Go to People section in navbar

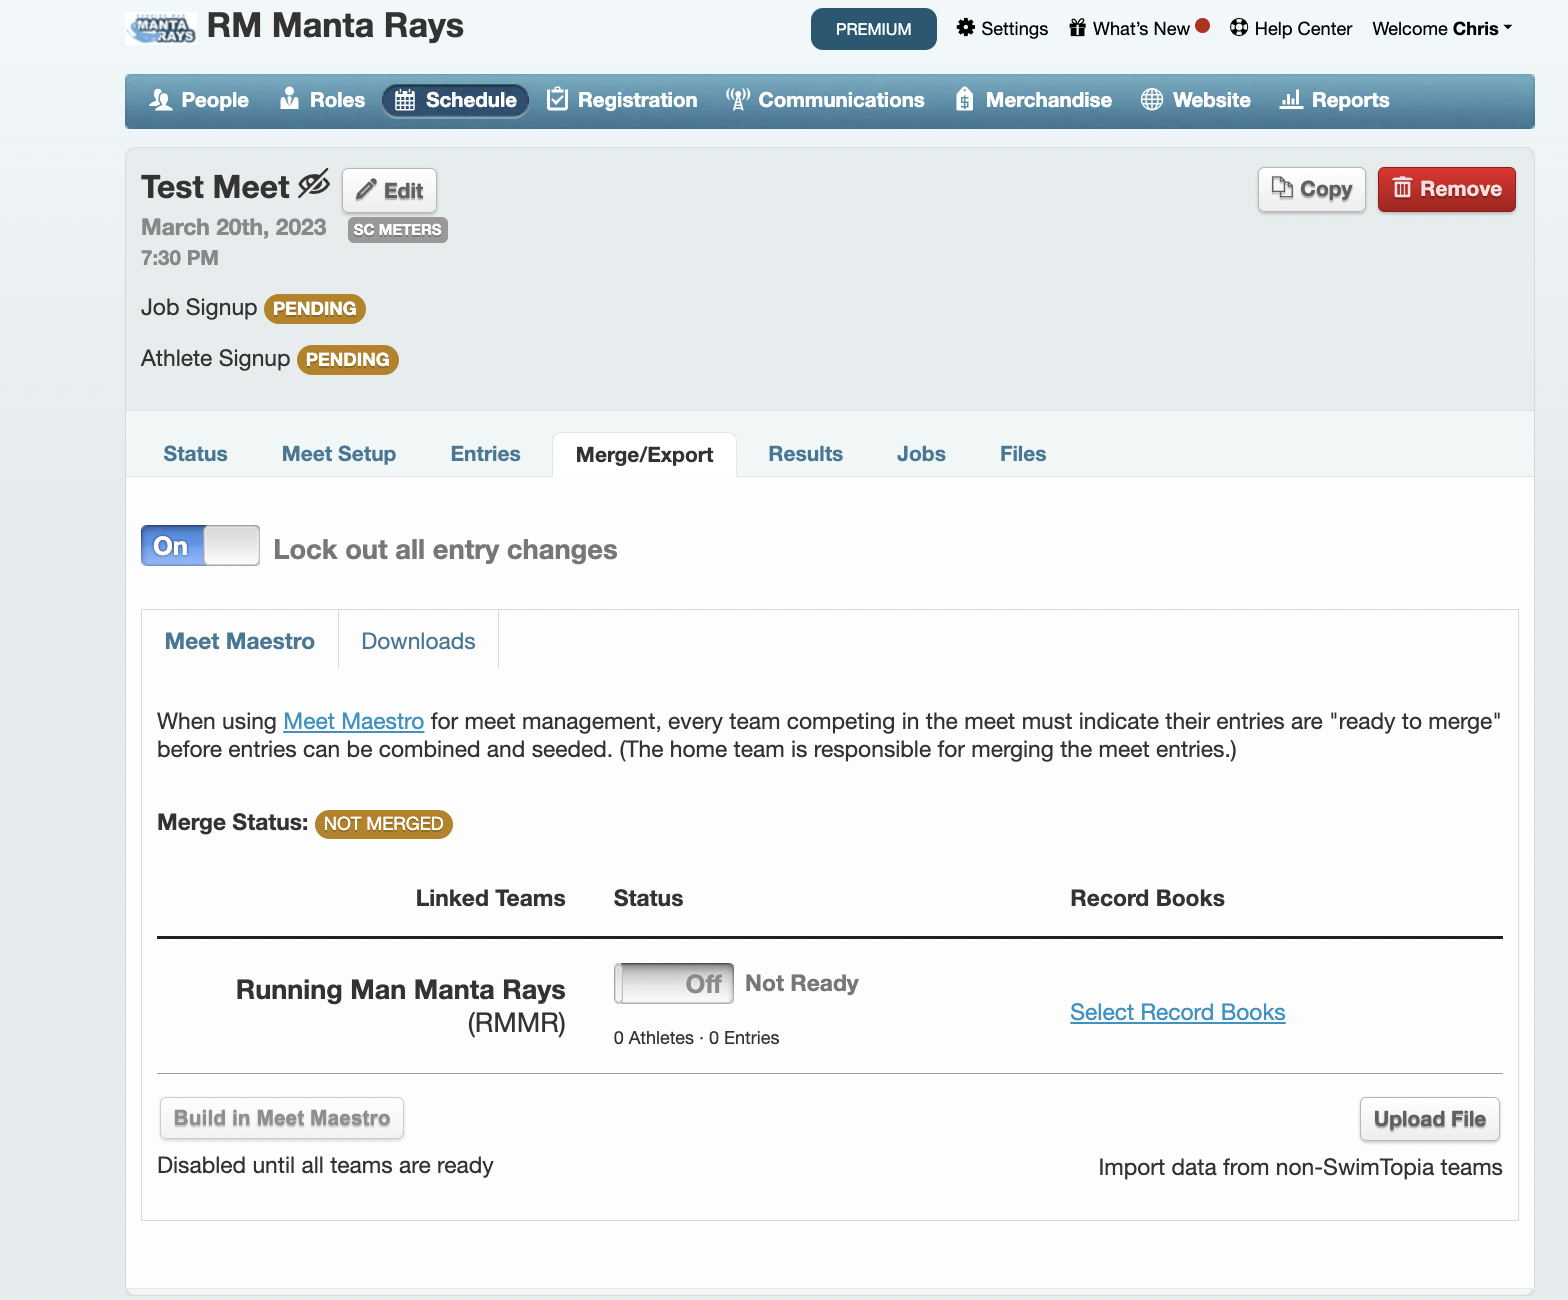click(199, 100)
